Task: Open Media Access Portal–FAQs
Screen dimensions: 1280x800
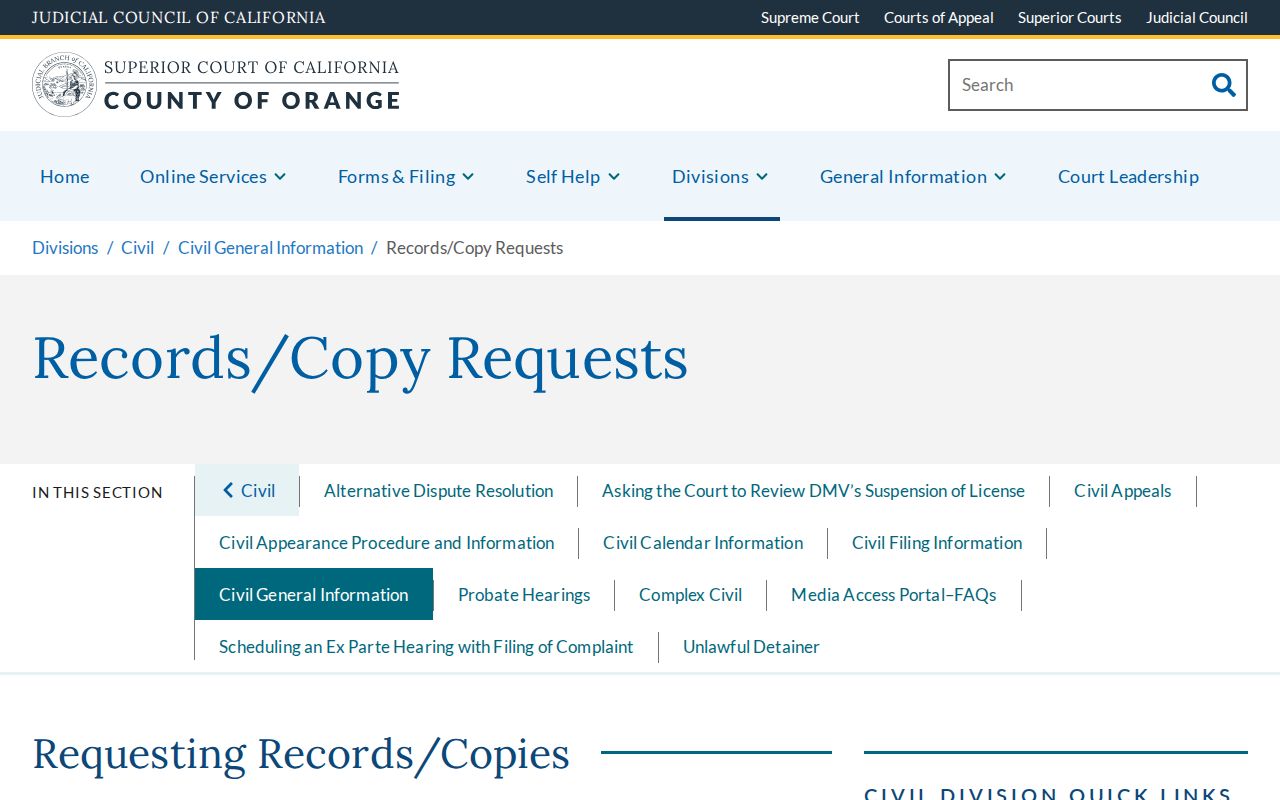Action: coord(894,594)
